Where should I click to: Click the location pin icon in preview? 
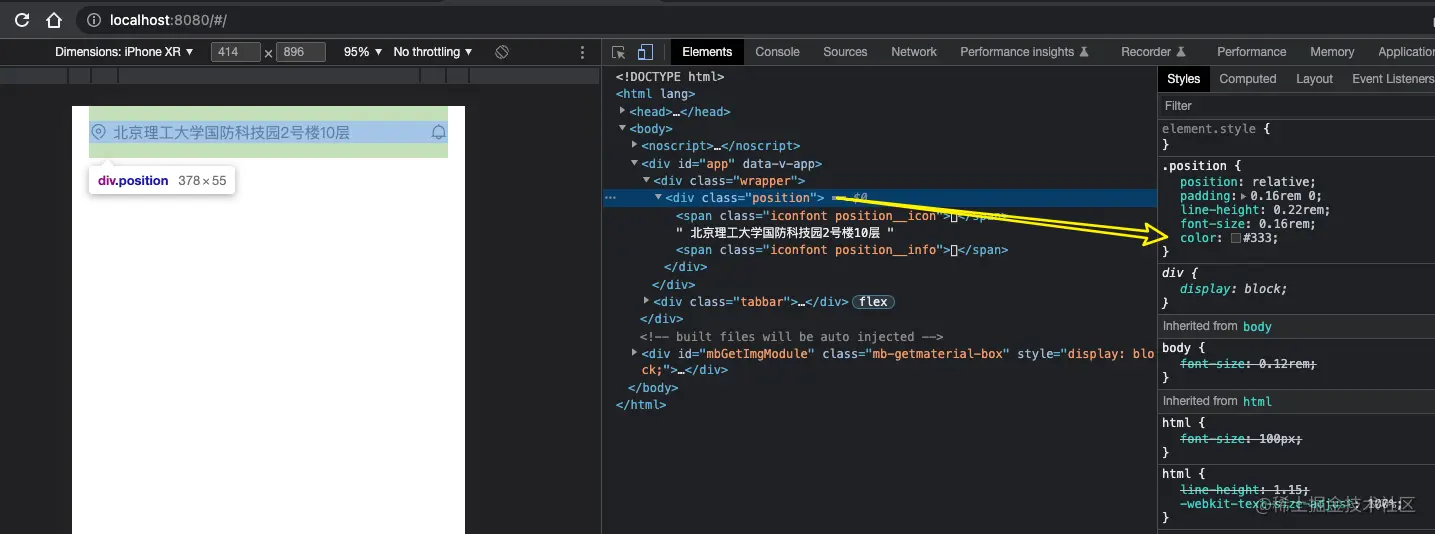(x=99, y=132)
